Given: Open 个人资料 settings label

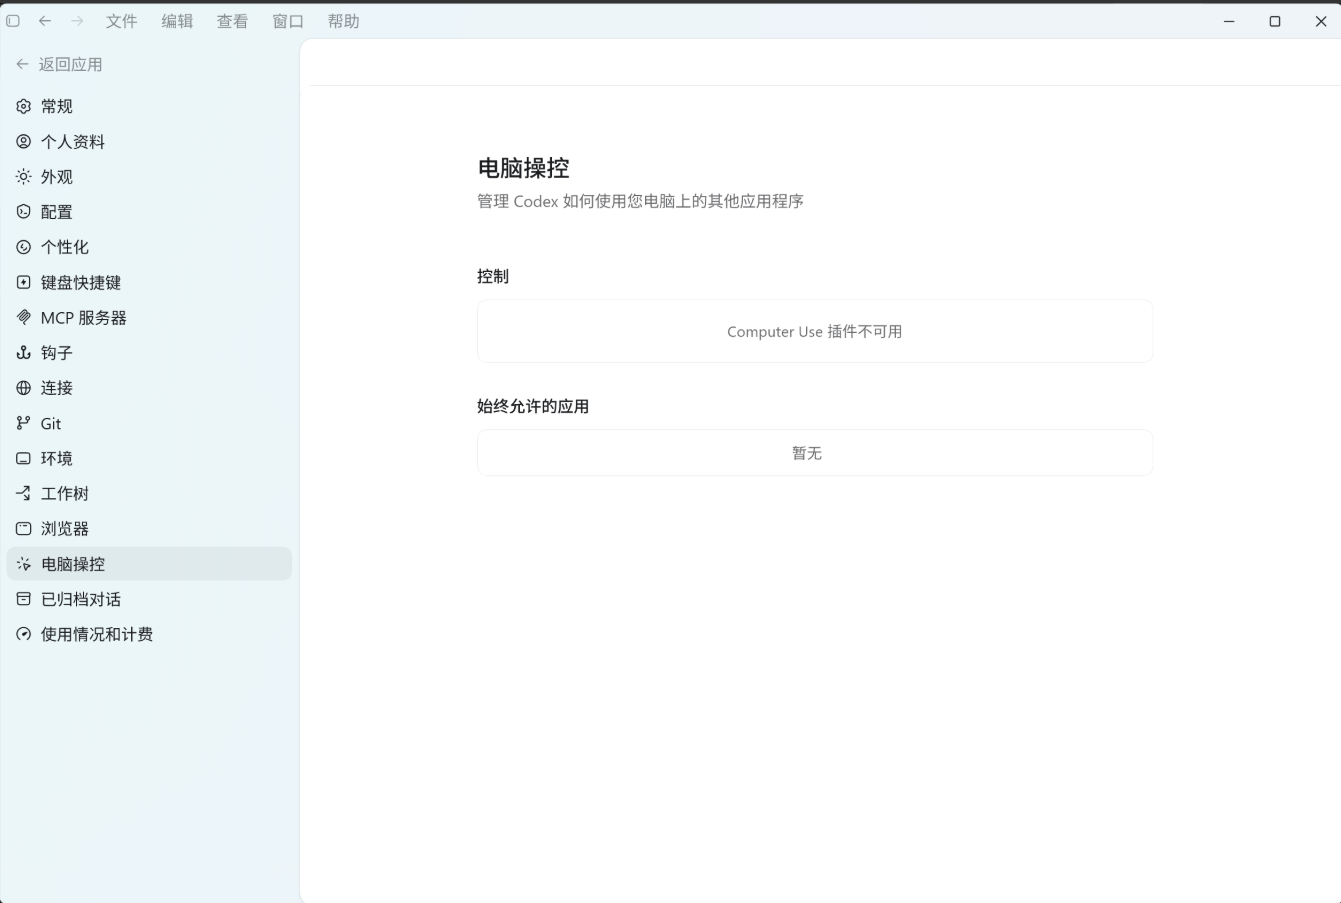Looking at the screenshot, I should (x=73, y=141).
